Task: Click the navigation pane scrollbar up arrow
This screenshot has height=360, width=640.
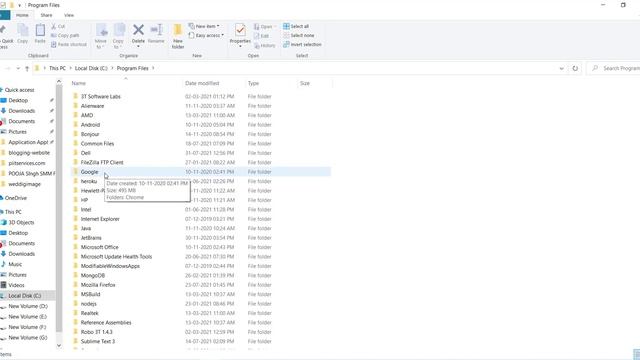Action: click(x=59, y=82)
